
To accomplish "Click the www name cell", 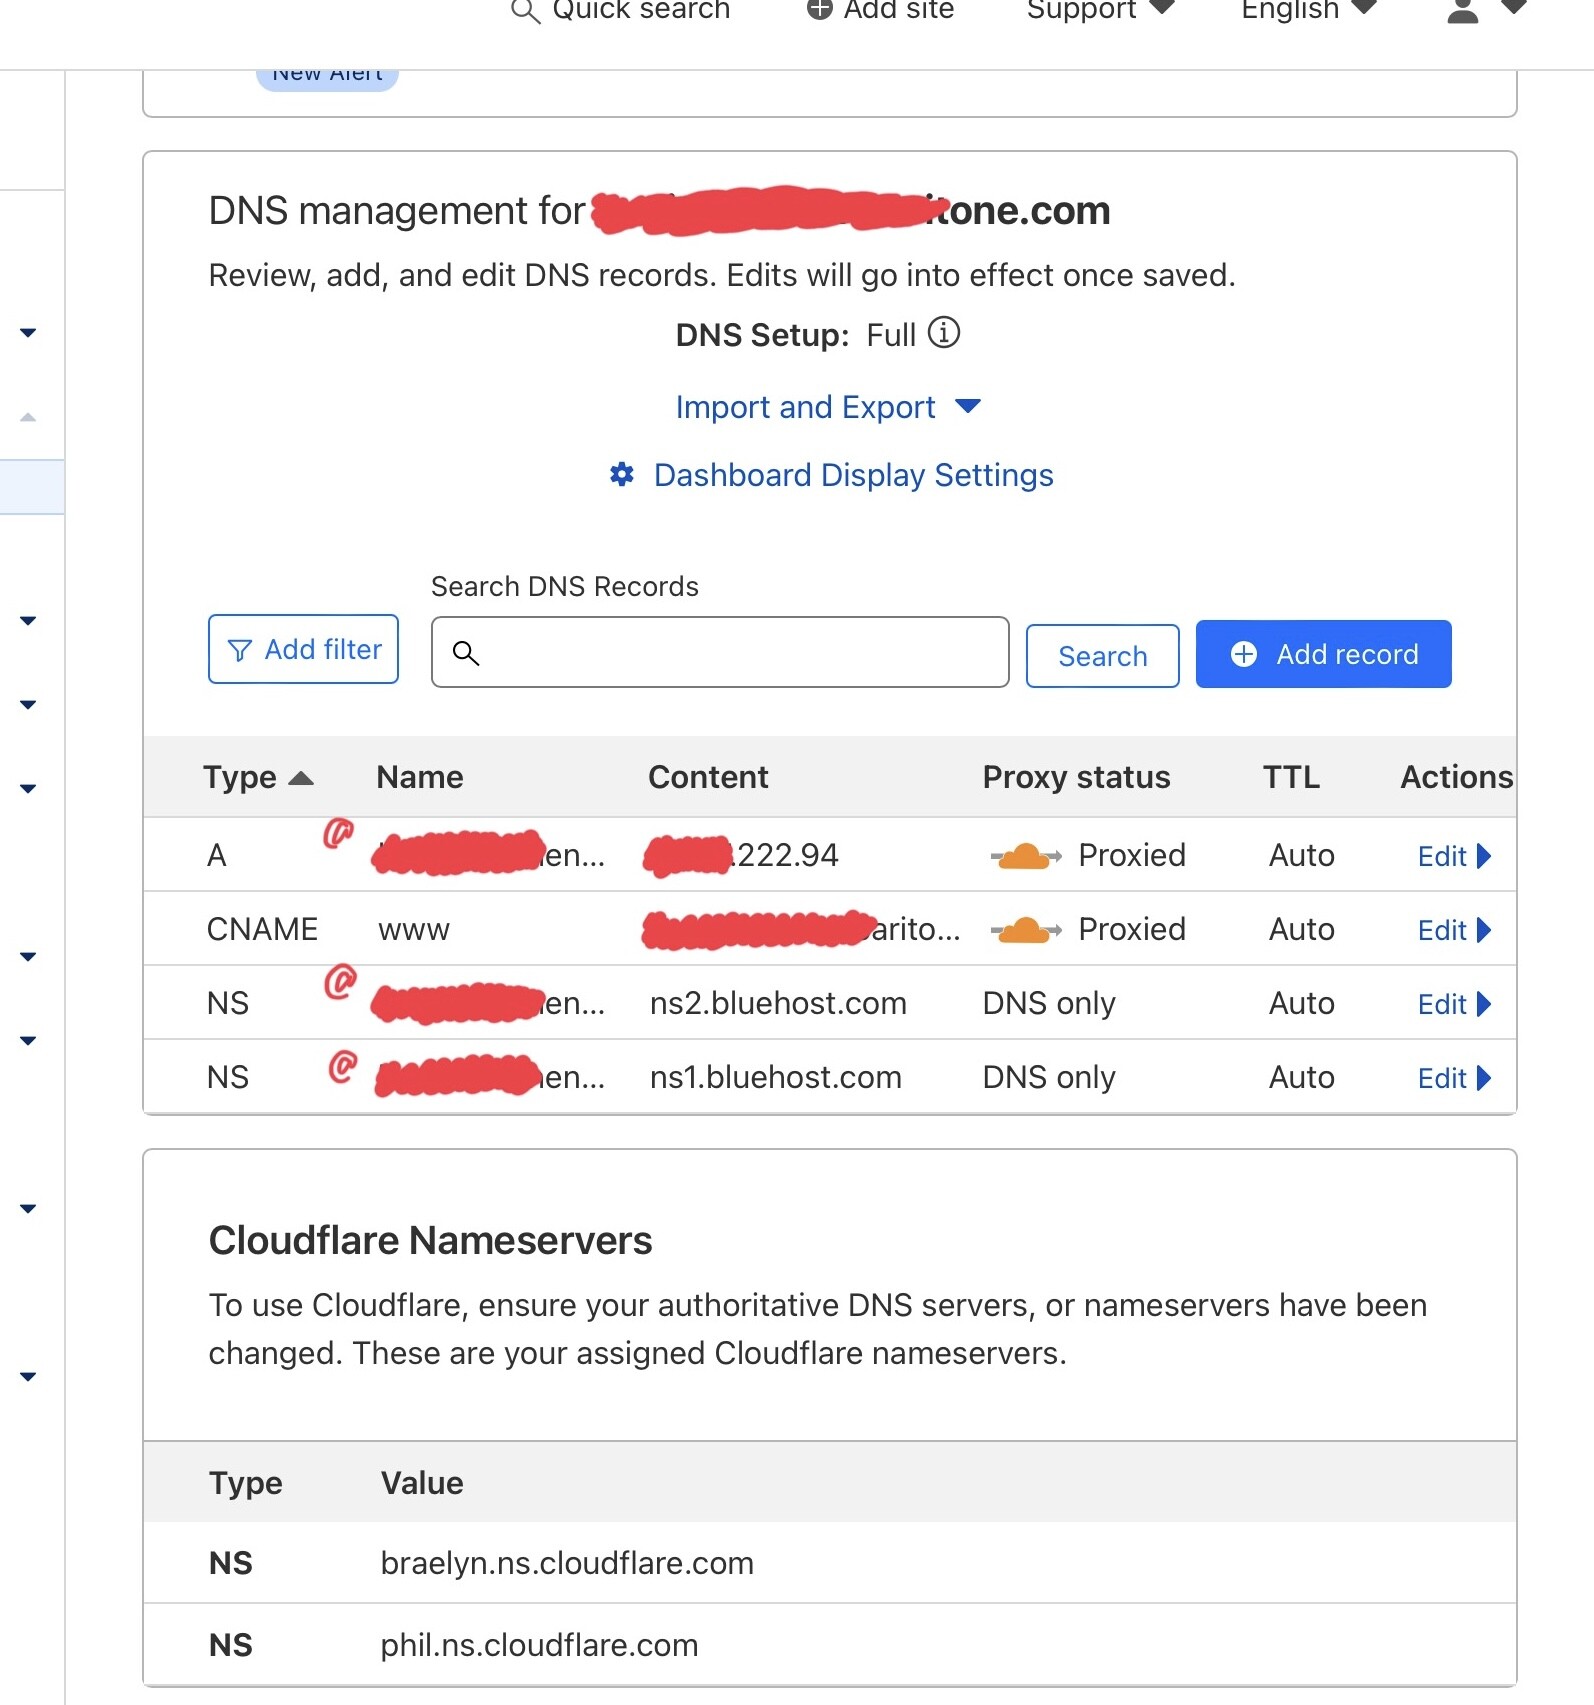I will pyautogui.click(x=414, y=930).
